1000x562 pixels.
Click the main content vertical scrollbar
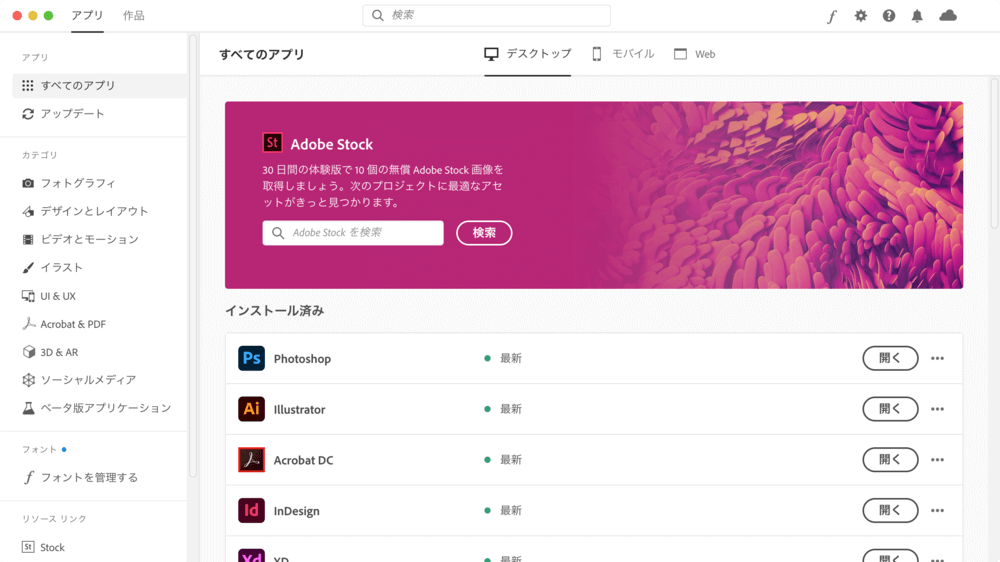994,153
